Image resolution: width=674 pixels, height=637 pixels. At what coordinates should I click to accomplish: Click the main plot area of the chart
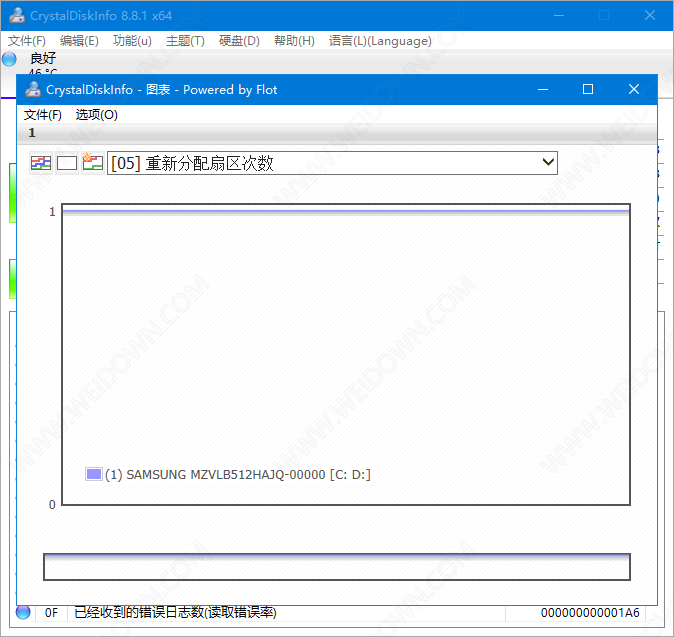[346, 355]
